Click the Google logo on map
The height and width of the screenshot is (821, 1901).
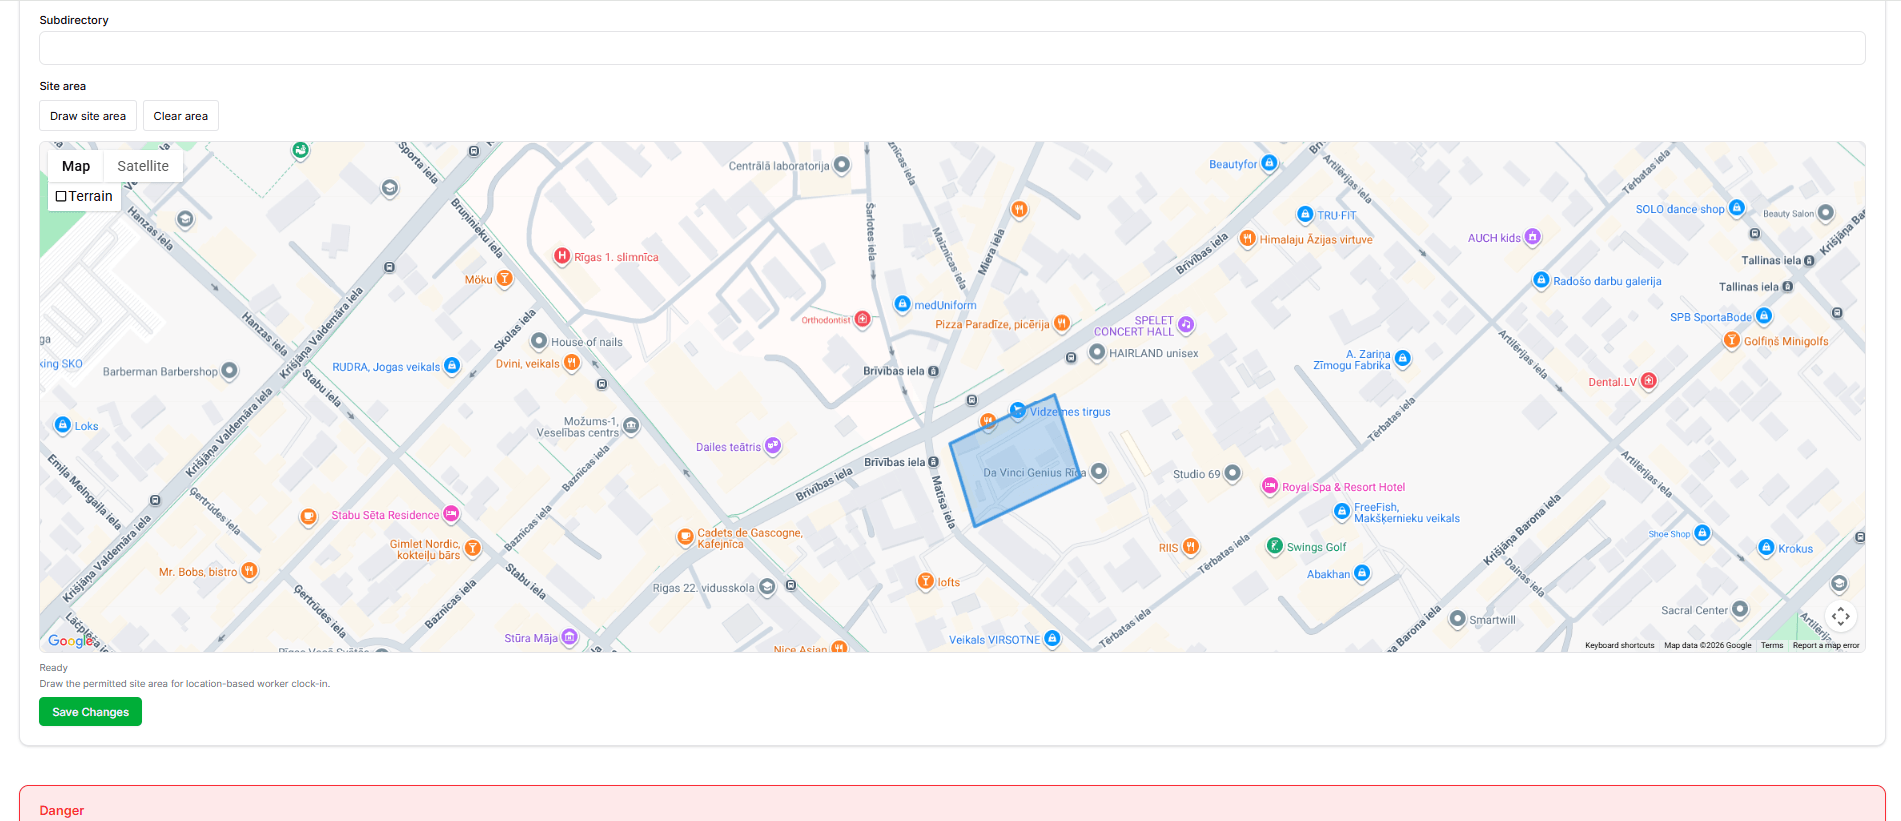[73, 641]
